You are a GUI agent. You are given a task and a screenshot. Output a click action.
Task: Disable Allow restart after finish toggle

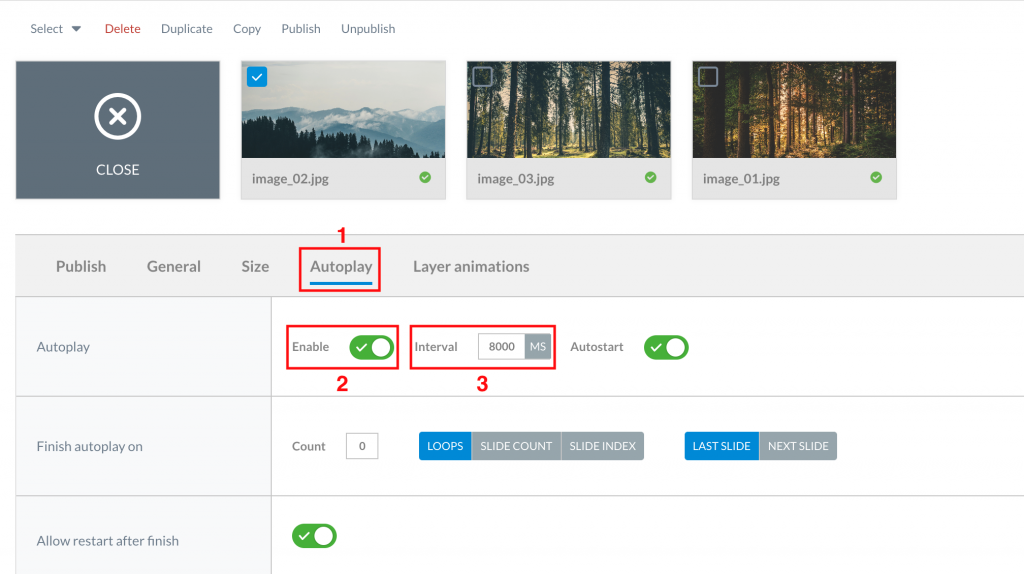(x=314, y=536)
